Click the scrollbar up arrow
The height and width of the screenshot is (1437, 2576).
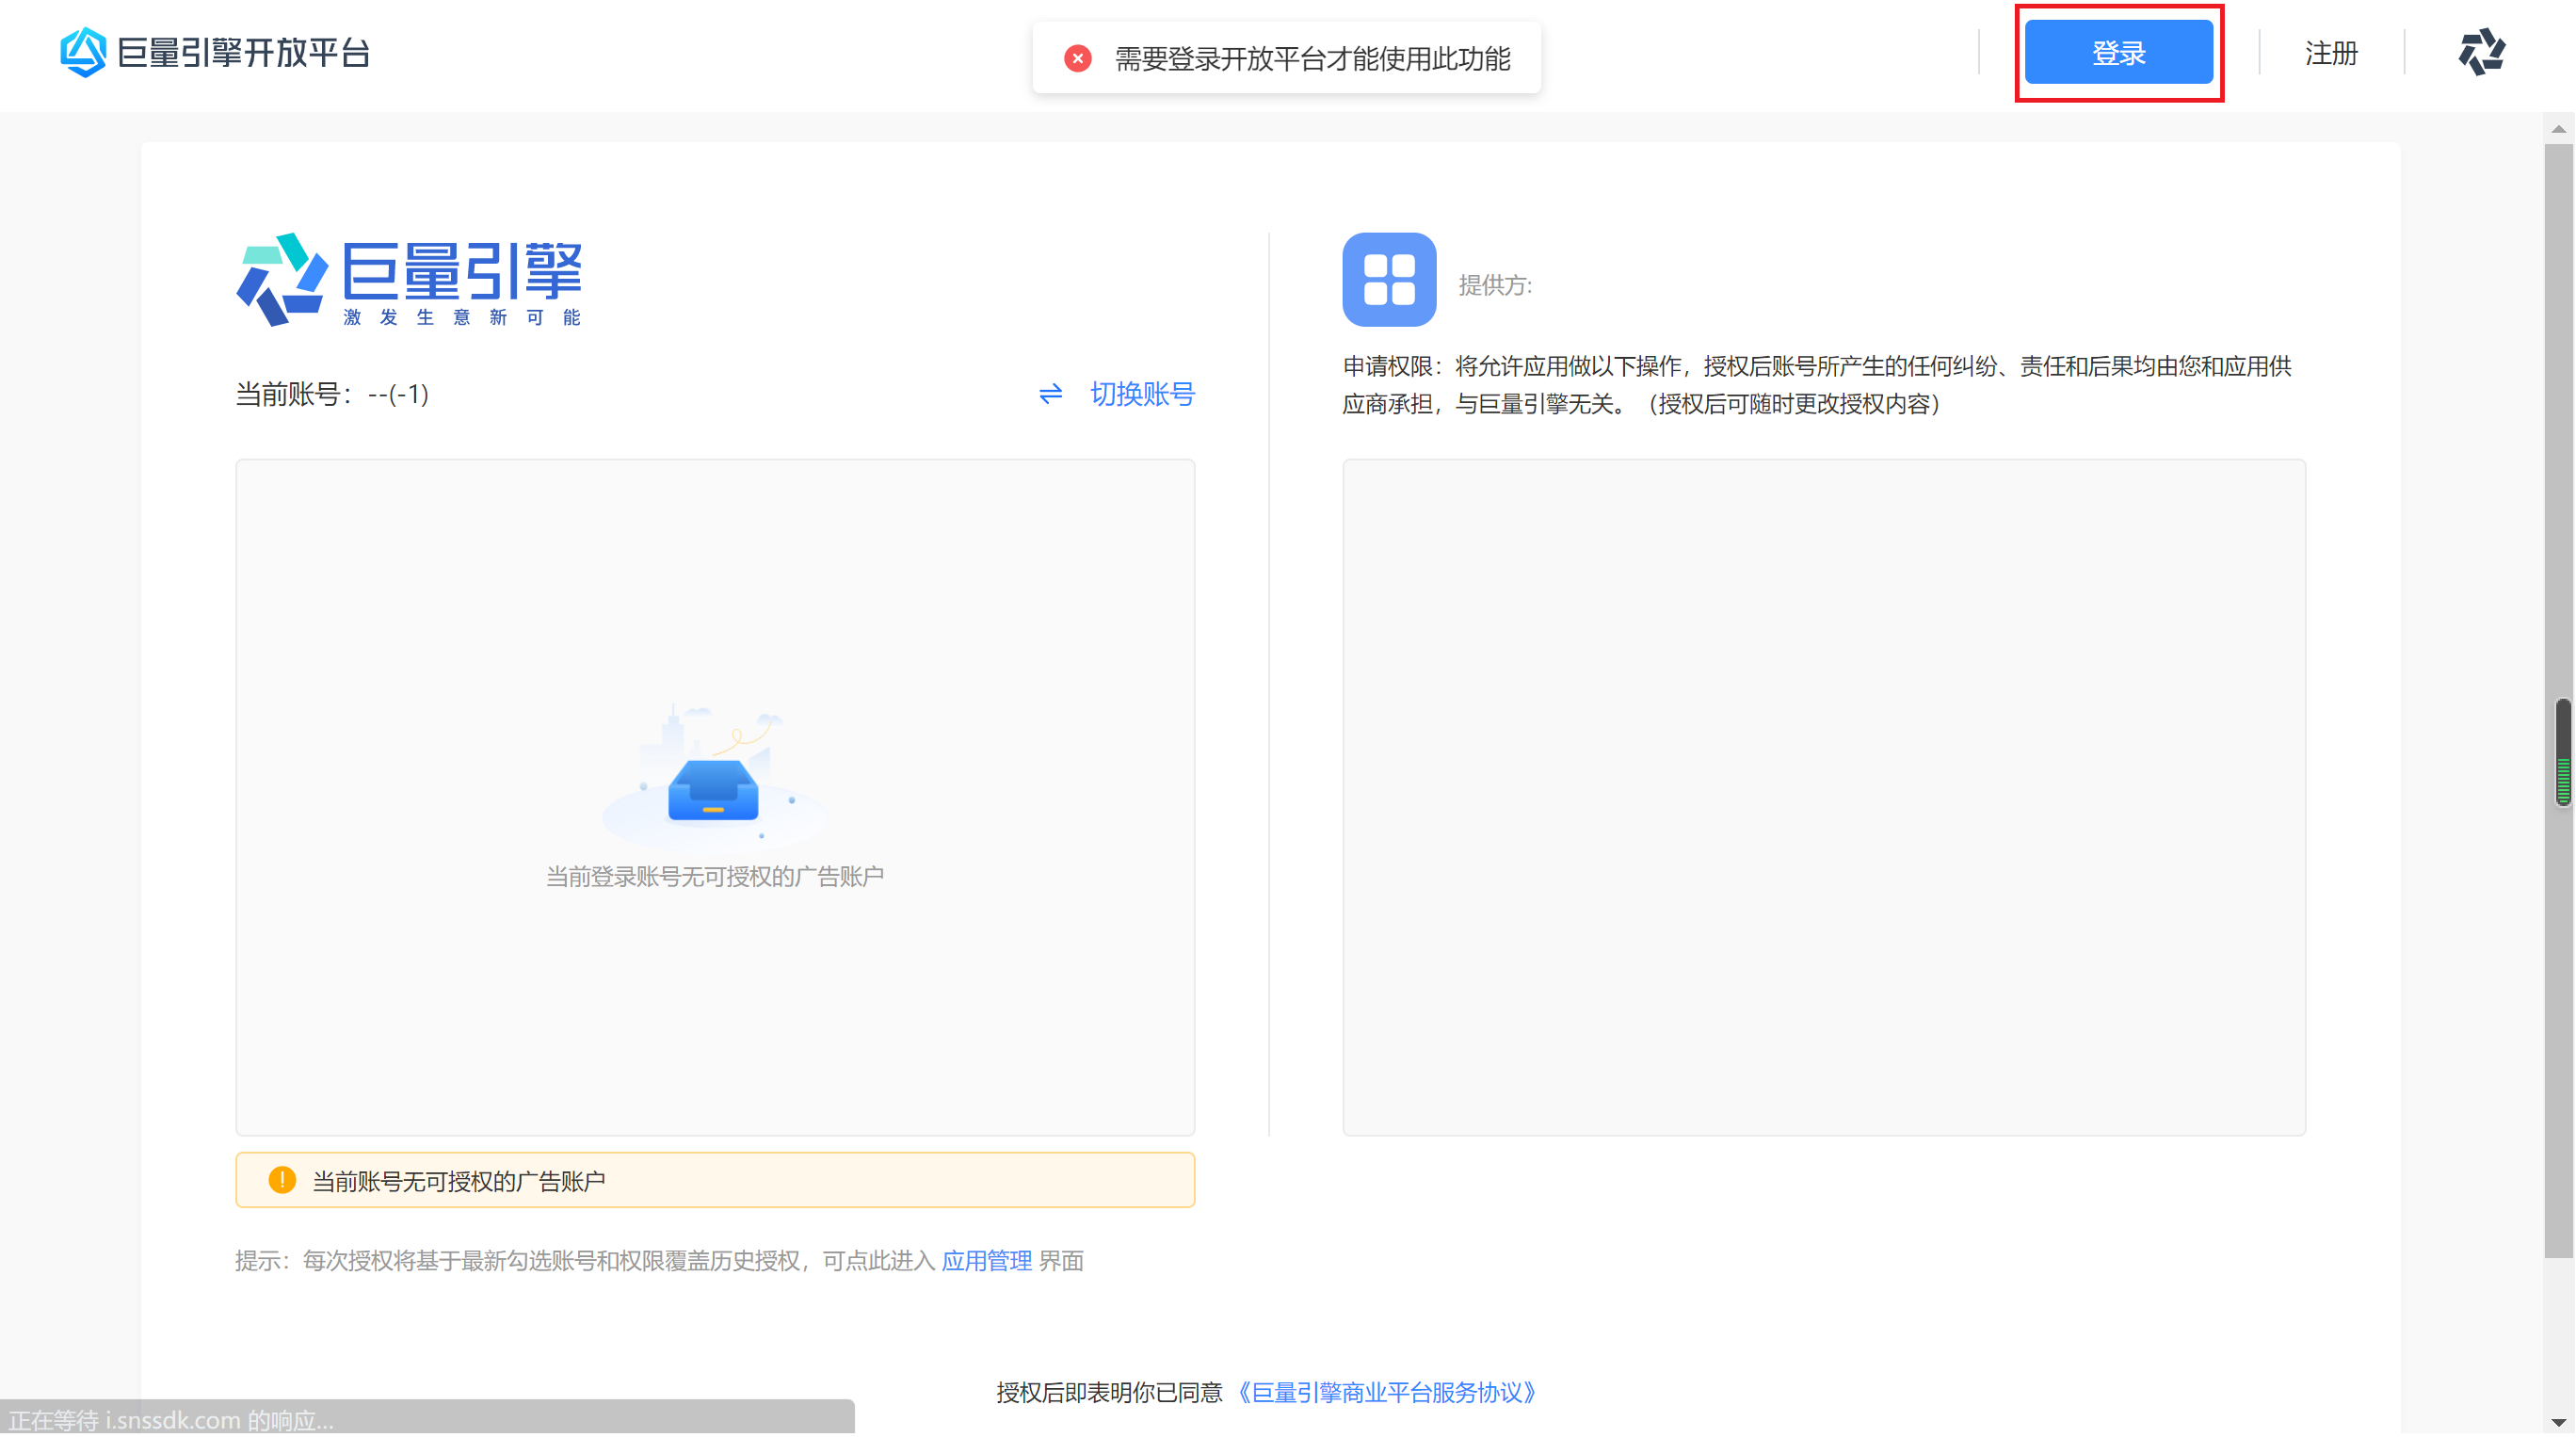click(2558, 129)
